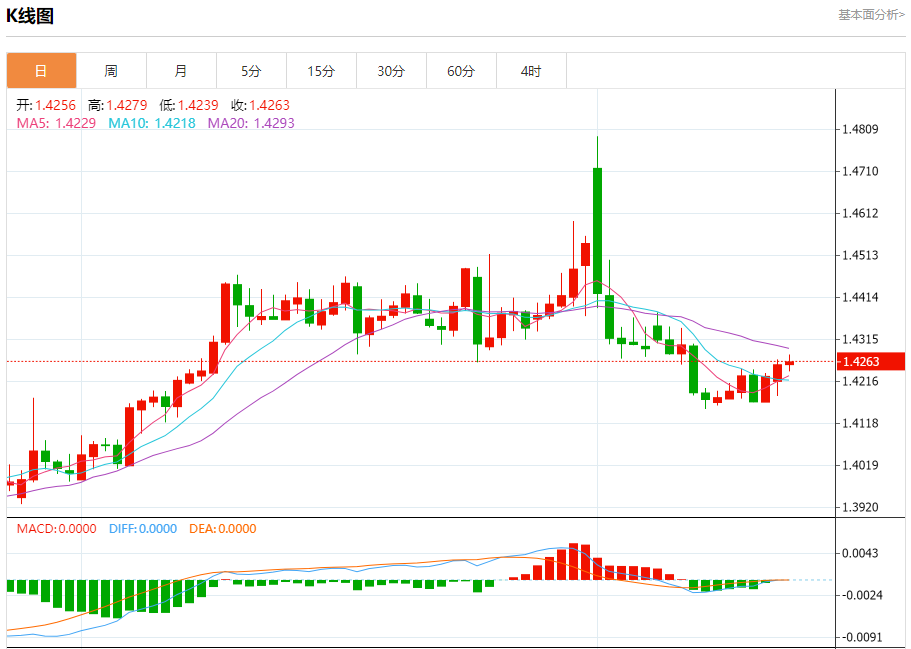911x649 pixels.
Task: Switch to the 月 monthly tab
Action: 181,71
